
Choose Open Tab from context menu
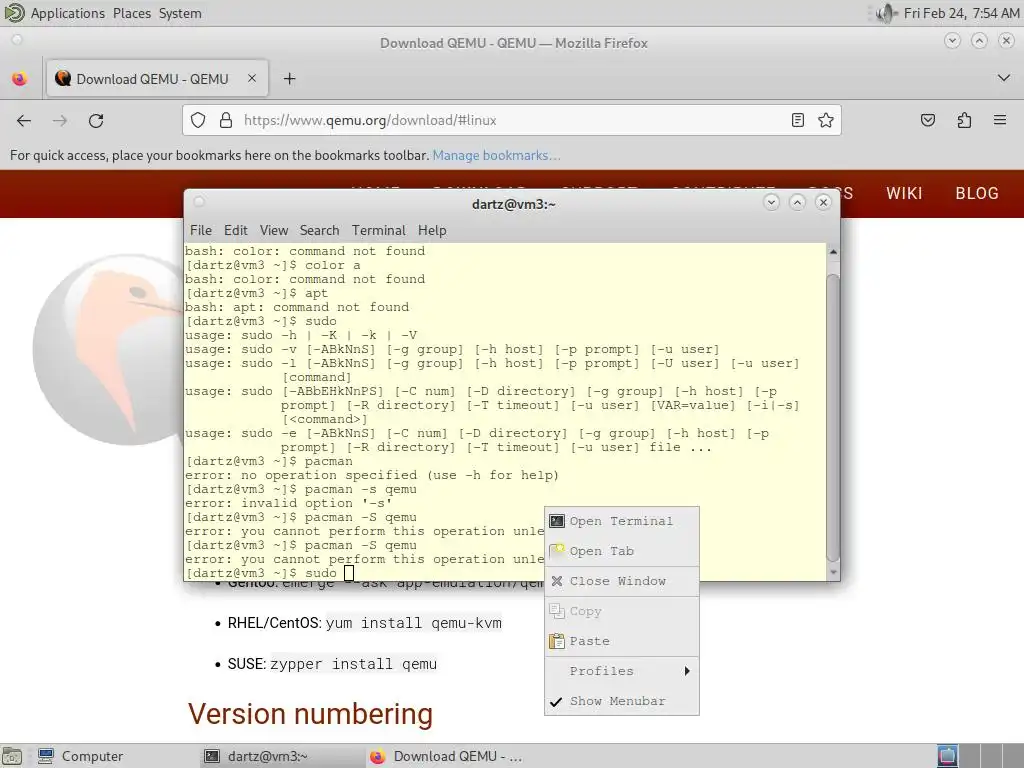click(x=622, y=551)
